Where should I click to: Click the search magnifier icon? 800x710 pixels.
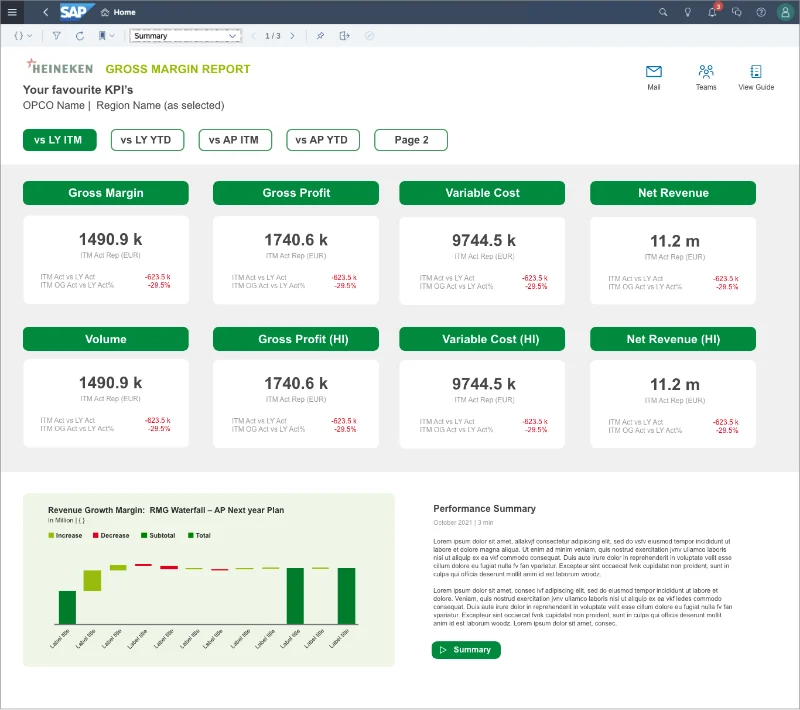point(663,12)
